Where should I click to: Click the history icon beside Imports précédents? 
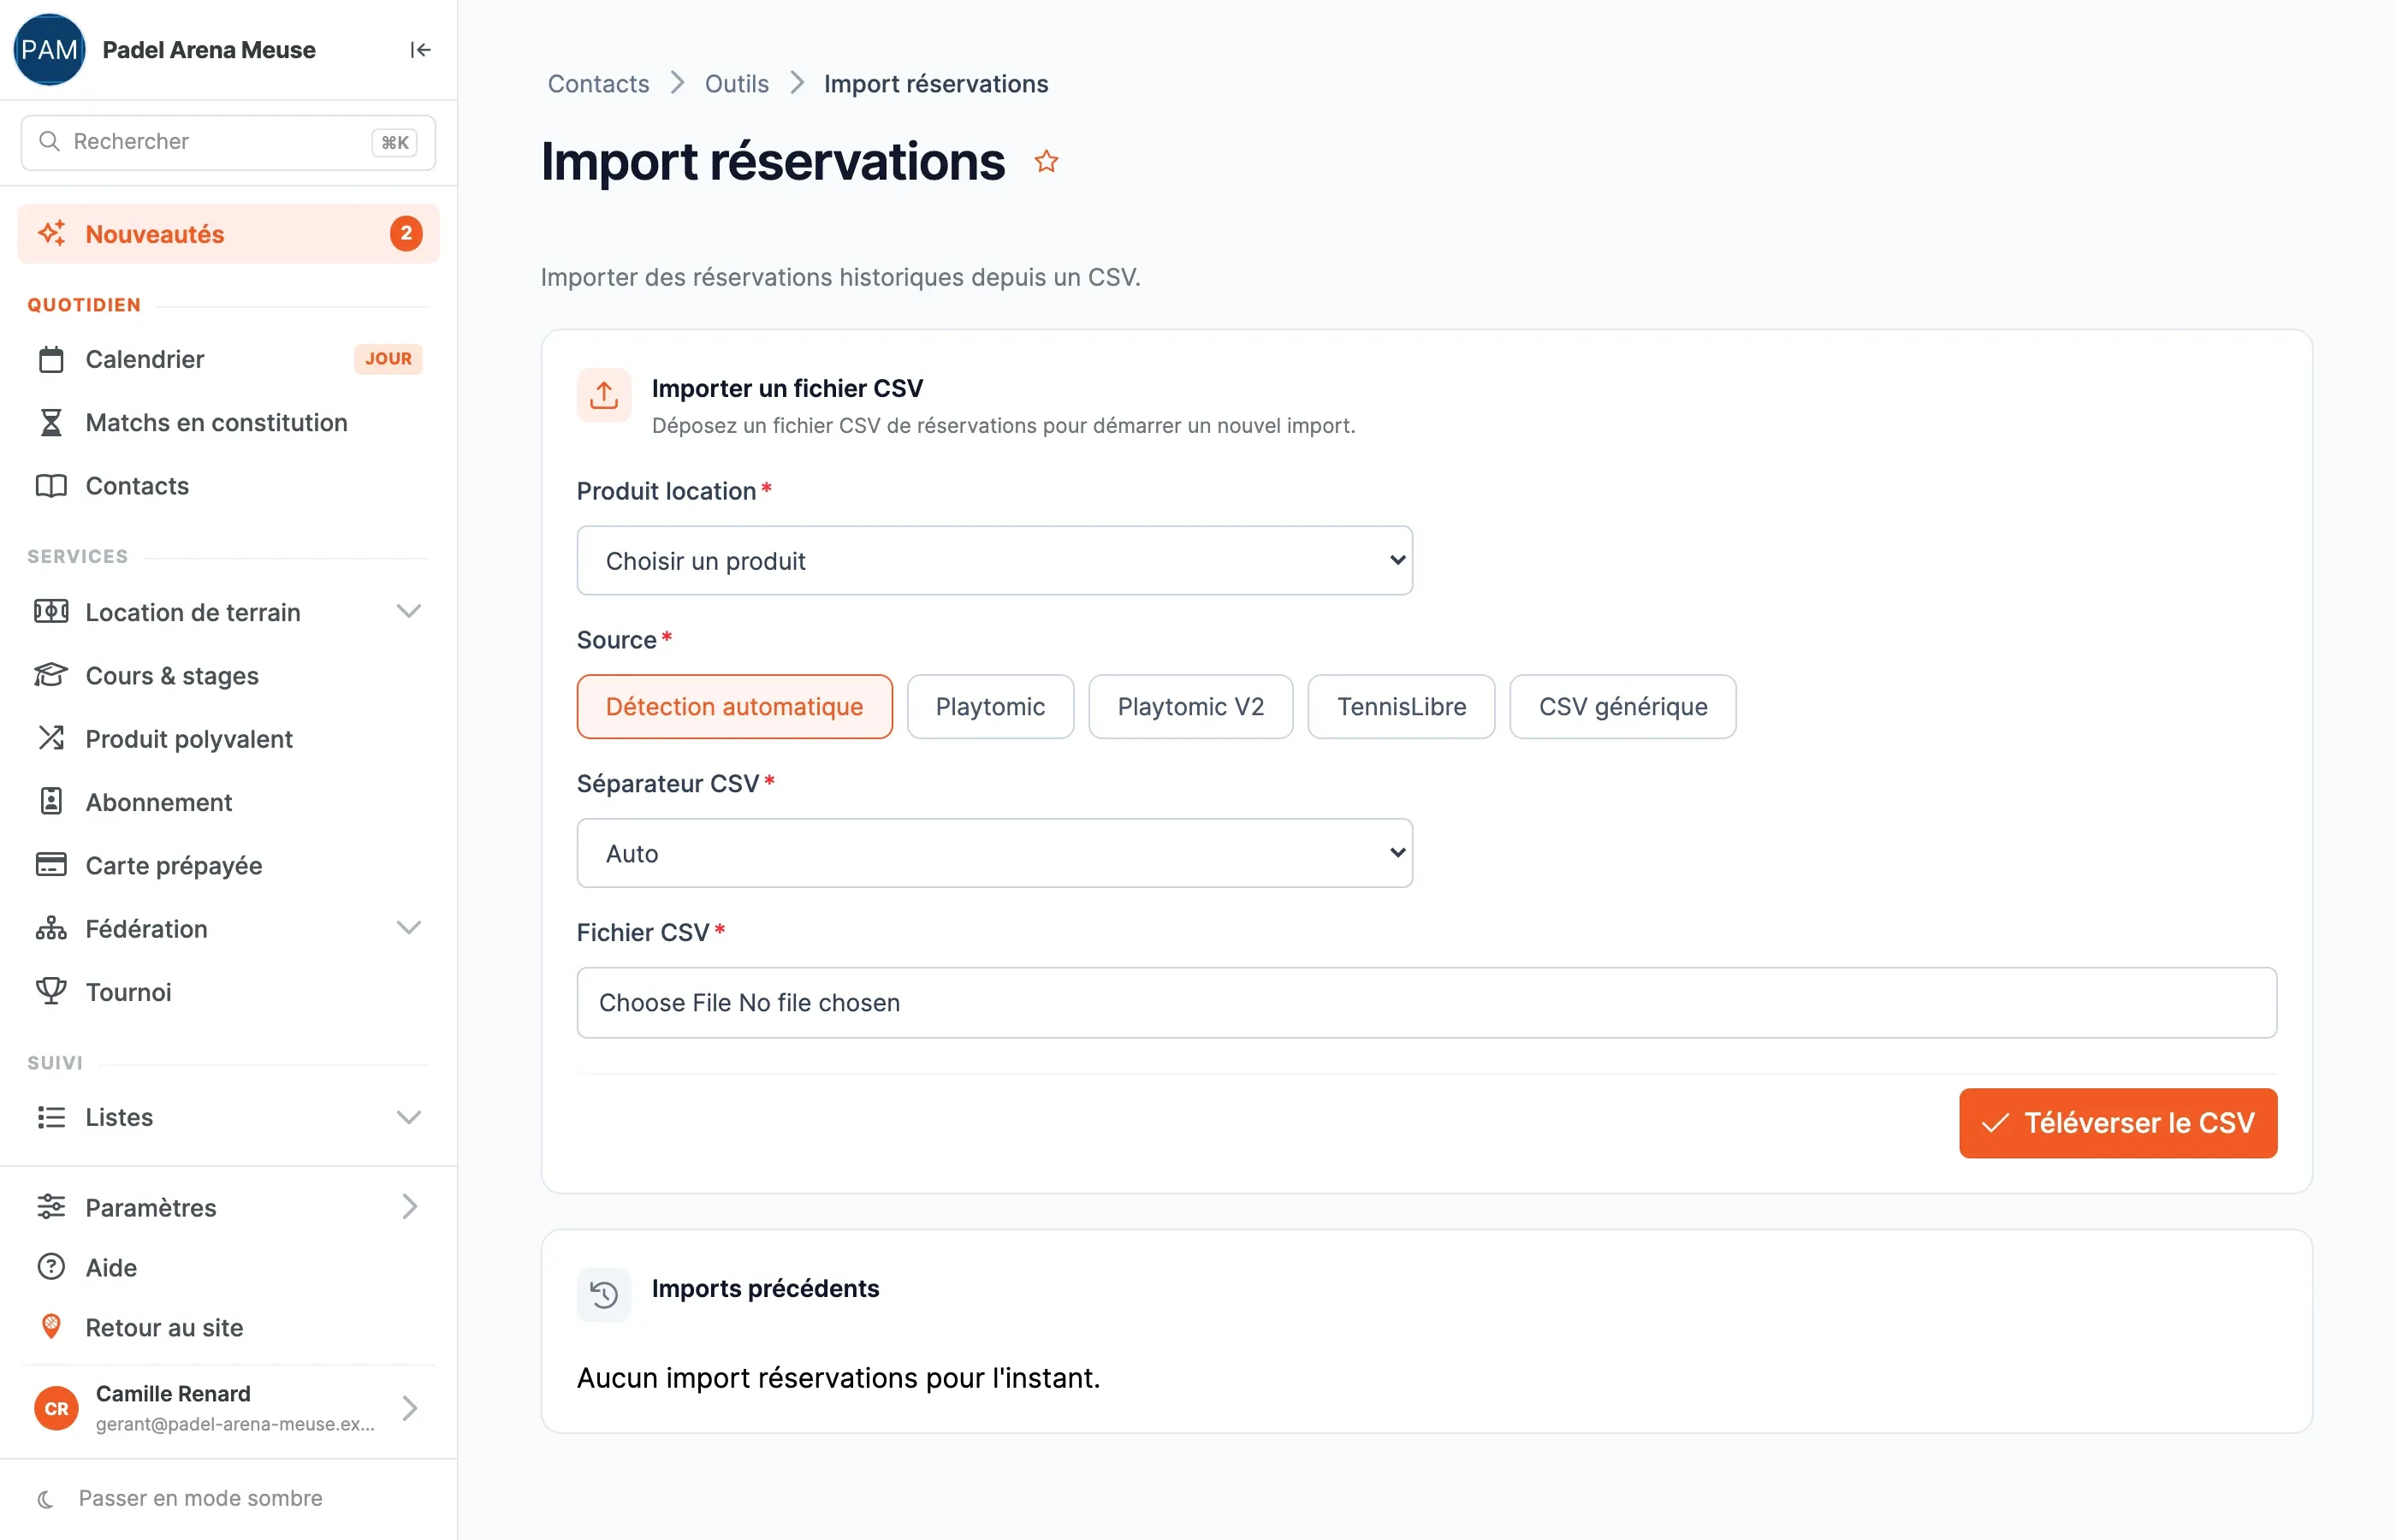[x=604, y=1294]
